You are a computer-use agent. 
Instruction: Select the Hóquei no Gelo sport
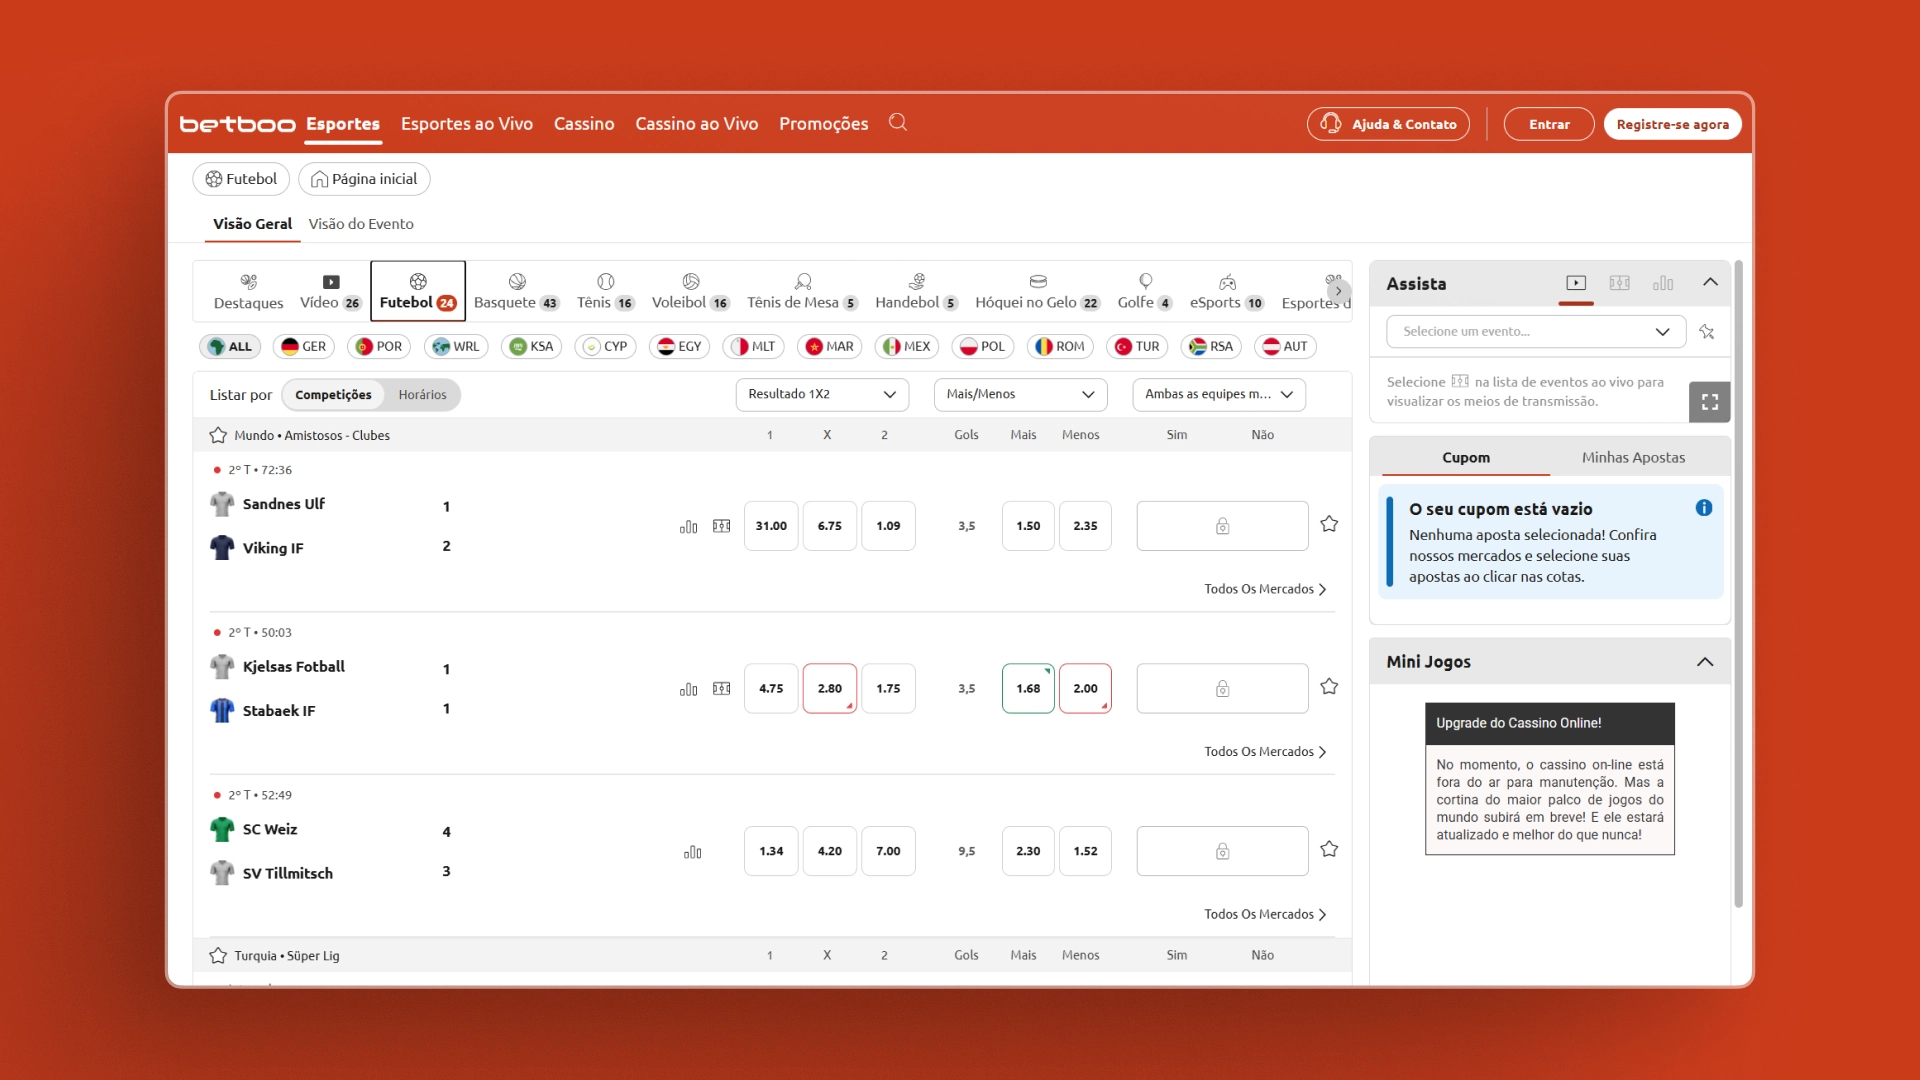[x=1037, y=291]
